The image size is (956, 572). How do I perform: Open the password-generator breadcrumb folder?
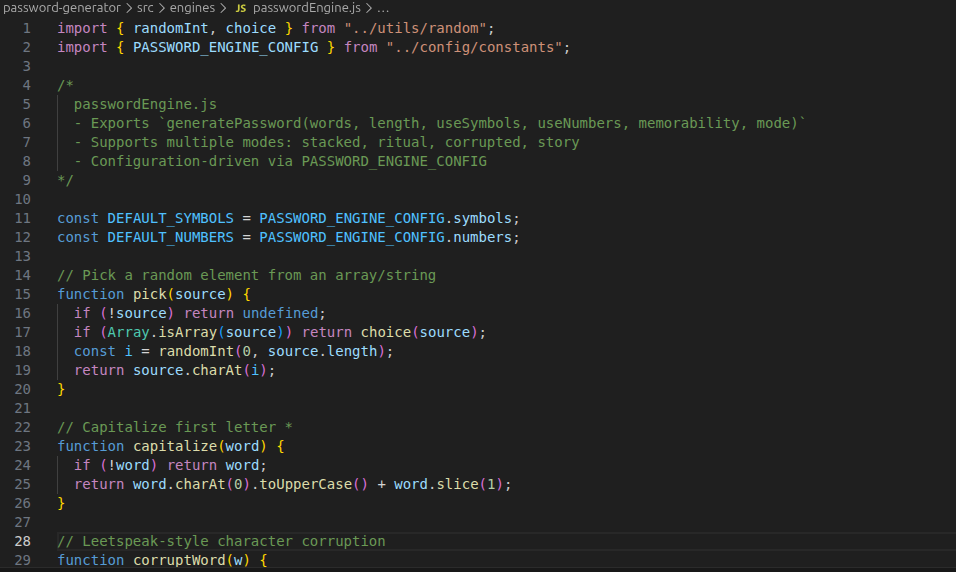(62, 8)
